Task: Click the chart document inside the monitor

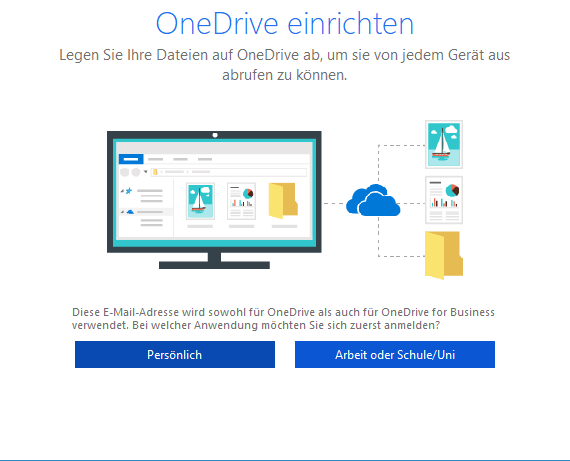Action: (x=241, y=201)
